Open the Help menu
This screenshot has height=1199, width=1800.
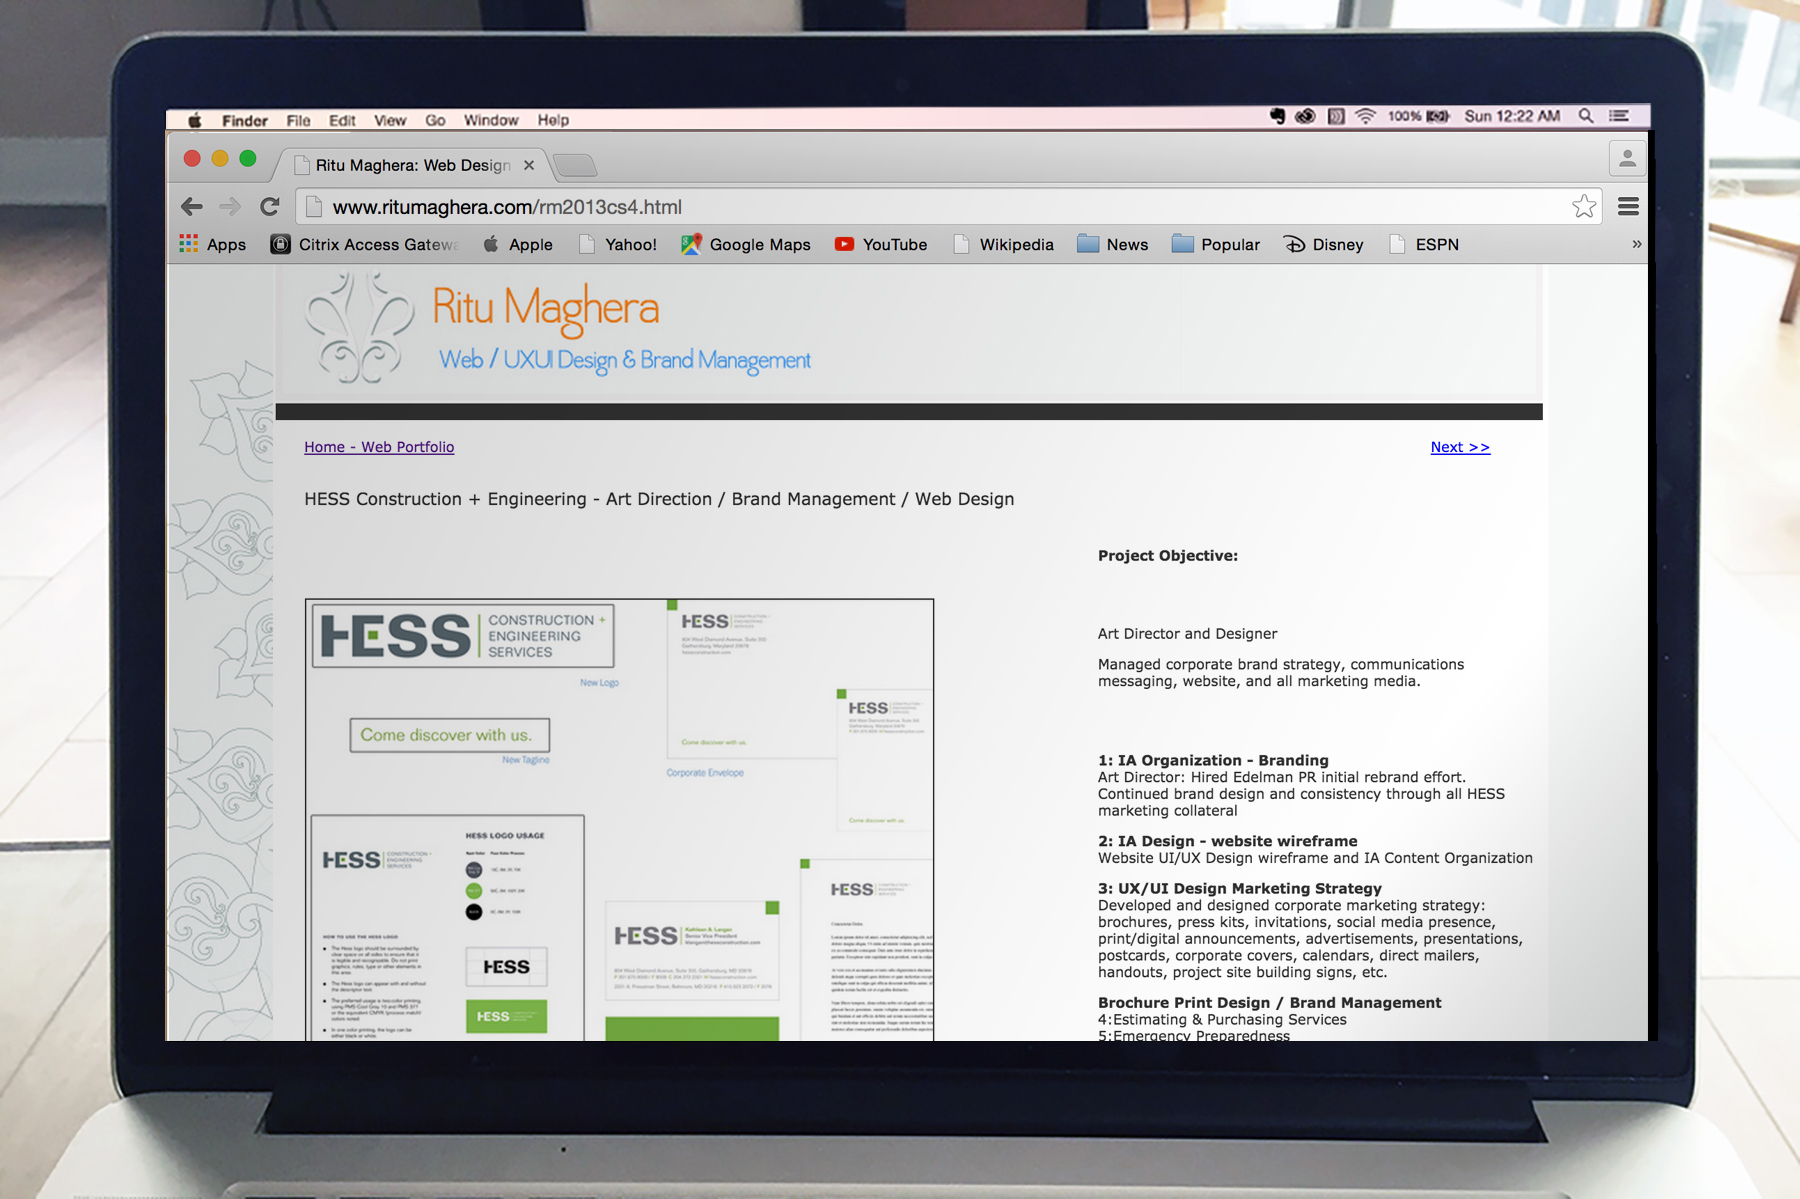(553, 120)
